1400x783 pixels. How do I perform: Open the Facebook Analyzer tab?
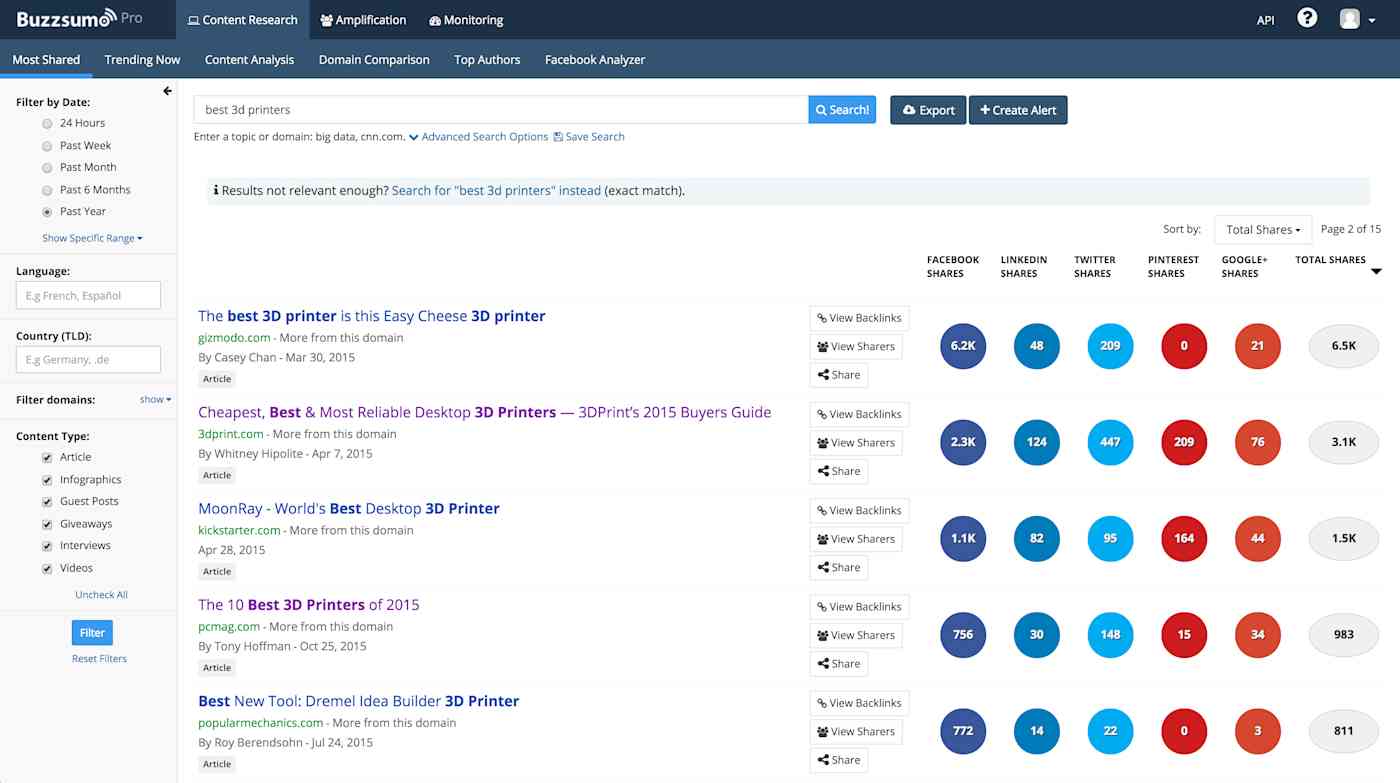pyautogui.click(x=595, y=59)
